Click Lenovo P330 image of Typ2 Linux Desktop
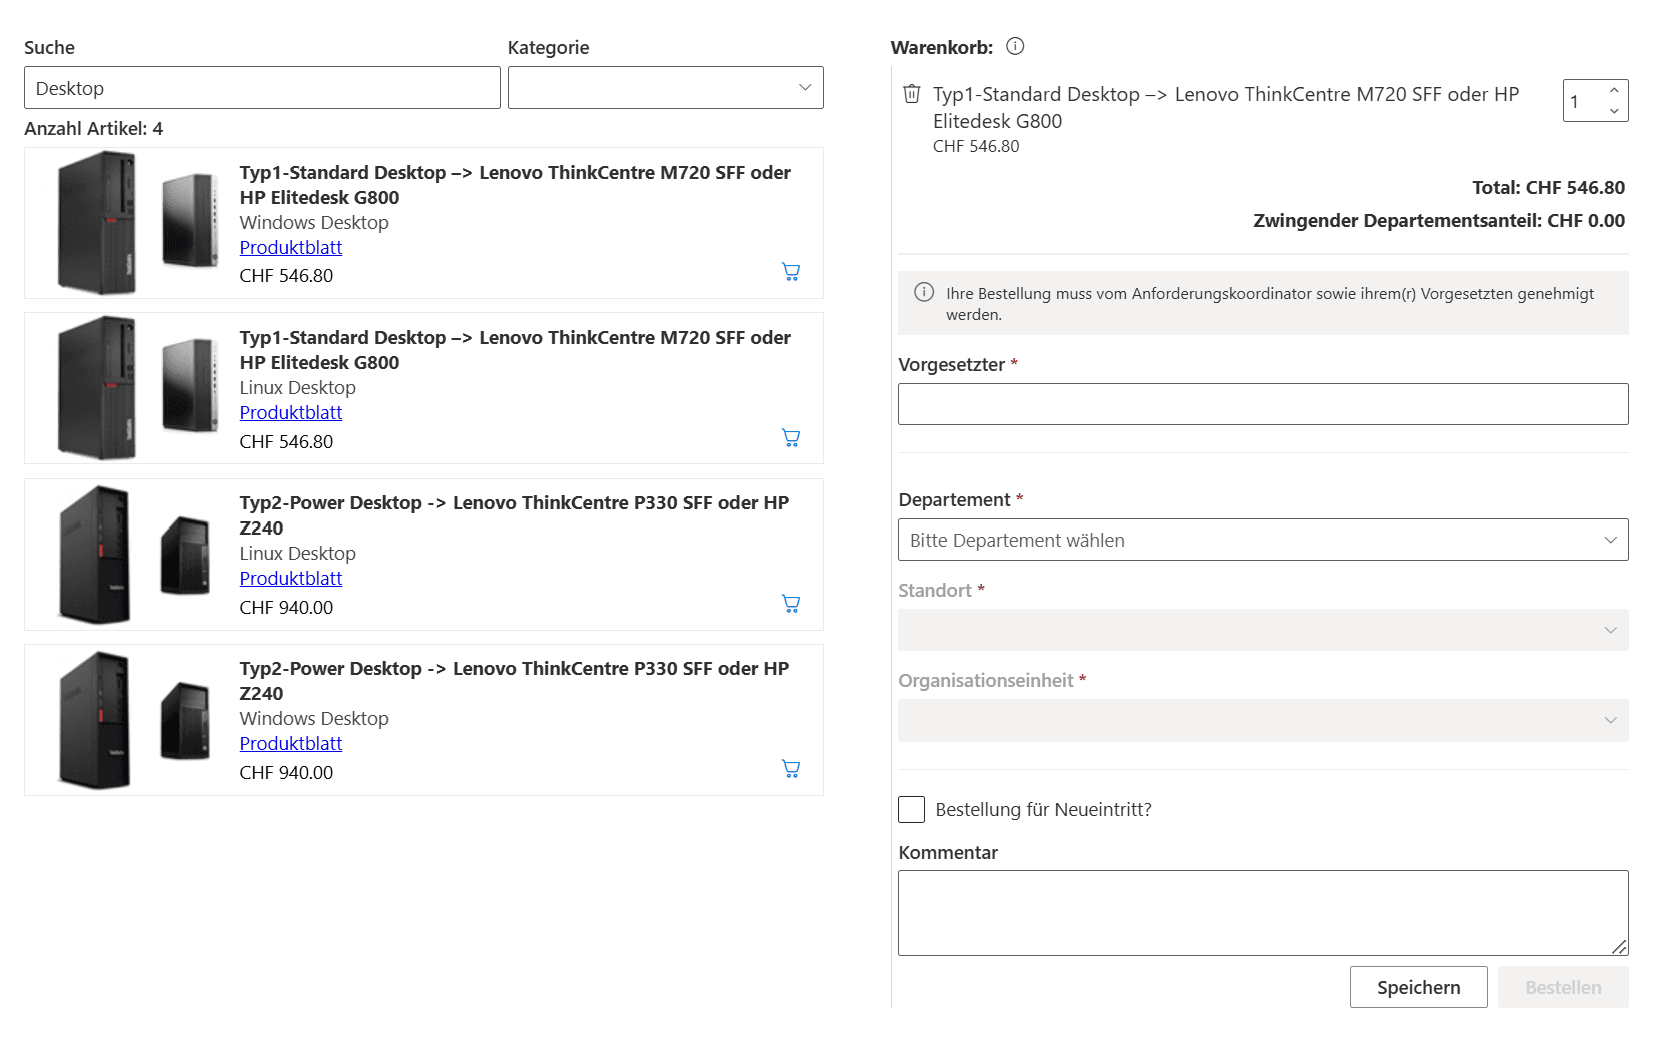 pos(95,555)
